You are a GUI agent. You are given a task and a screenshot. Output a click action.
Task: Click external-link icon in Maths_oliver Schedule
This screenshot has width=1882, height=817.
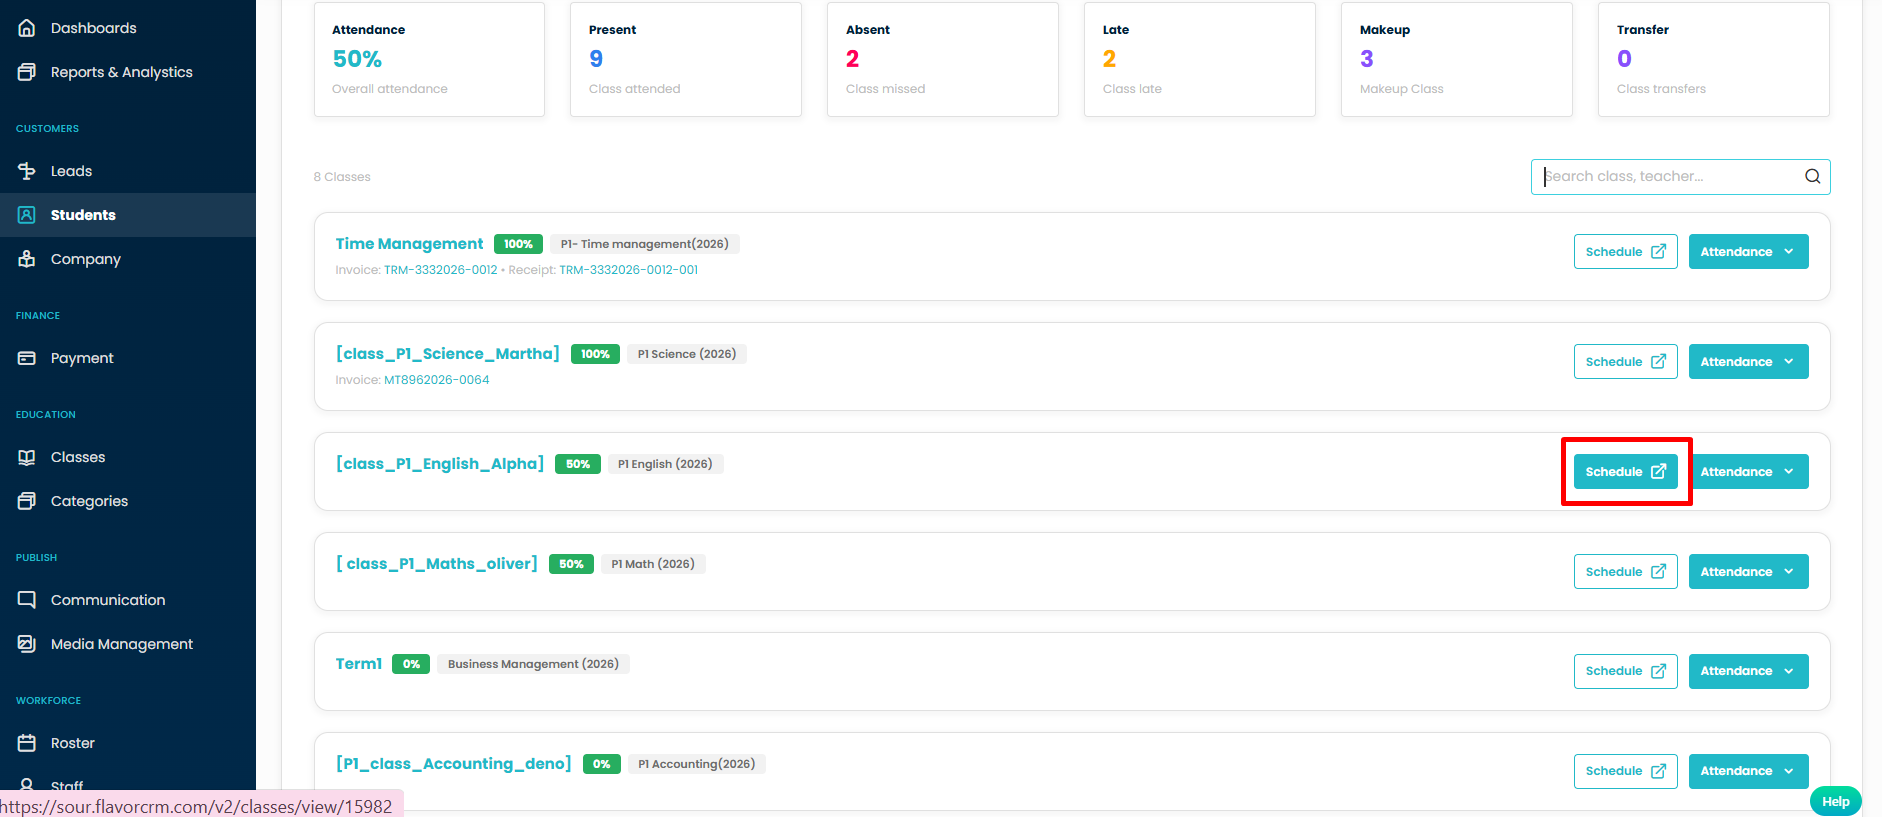click(1658, 572)
